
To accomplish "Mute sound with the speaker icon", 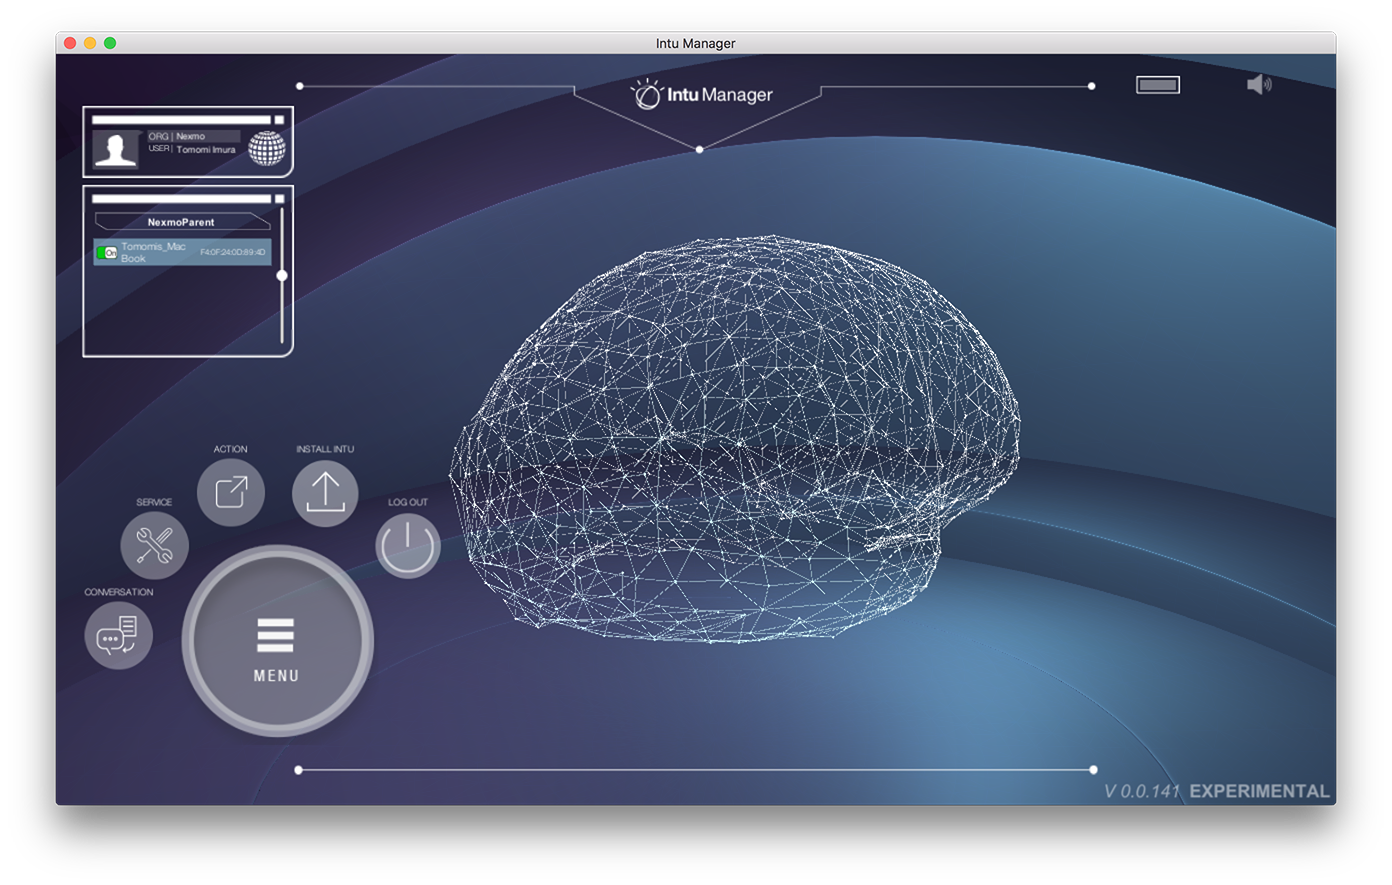I will click(1259, 85).
